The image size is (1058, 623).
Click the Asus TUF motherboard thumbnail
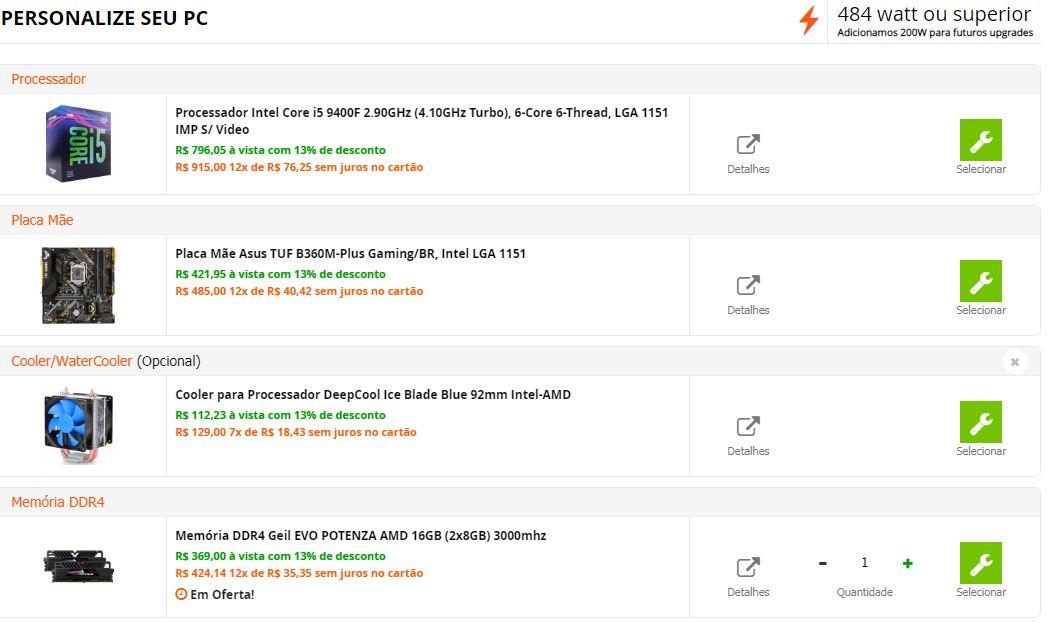[78, 285]
